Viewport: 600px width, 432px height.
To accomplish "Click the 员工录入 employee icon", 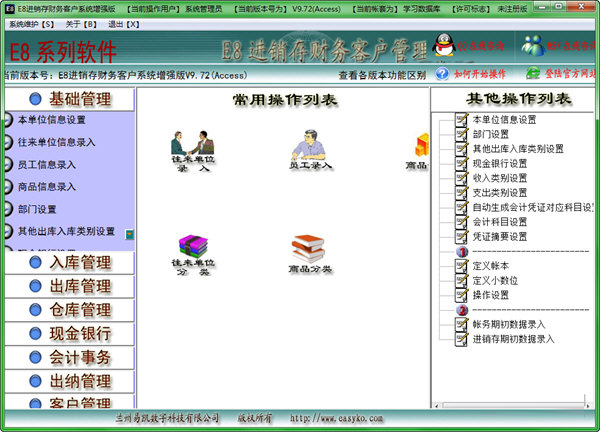I will coord(312,146).
